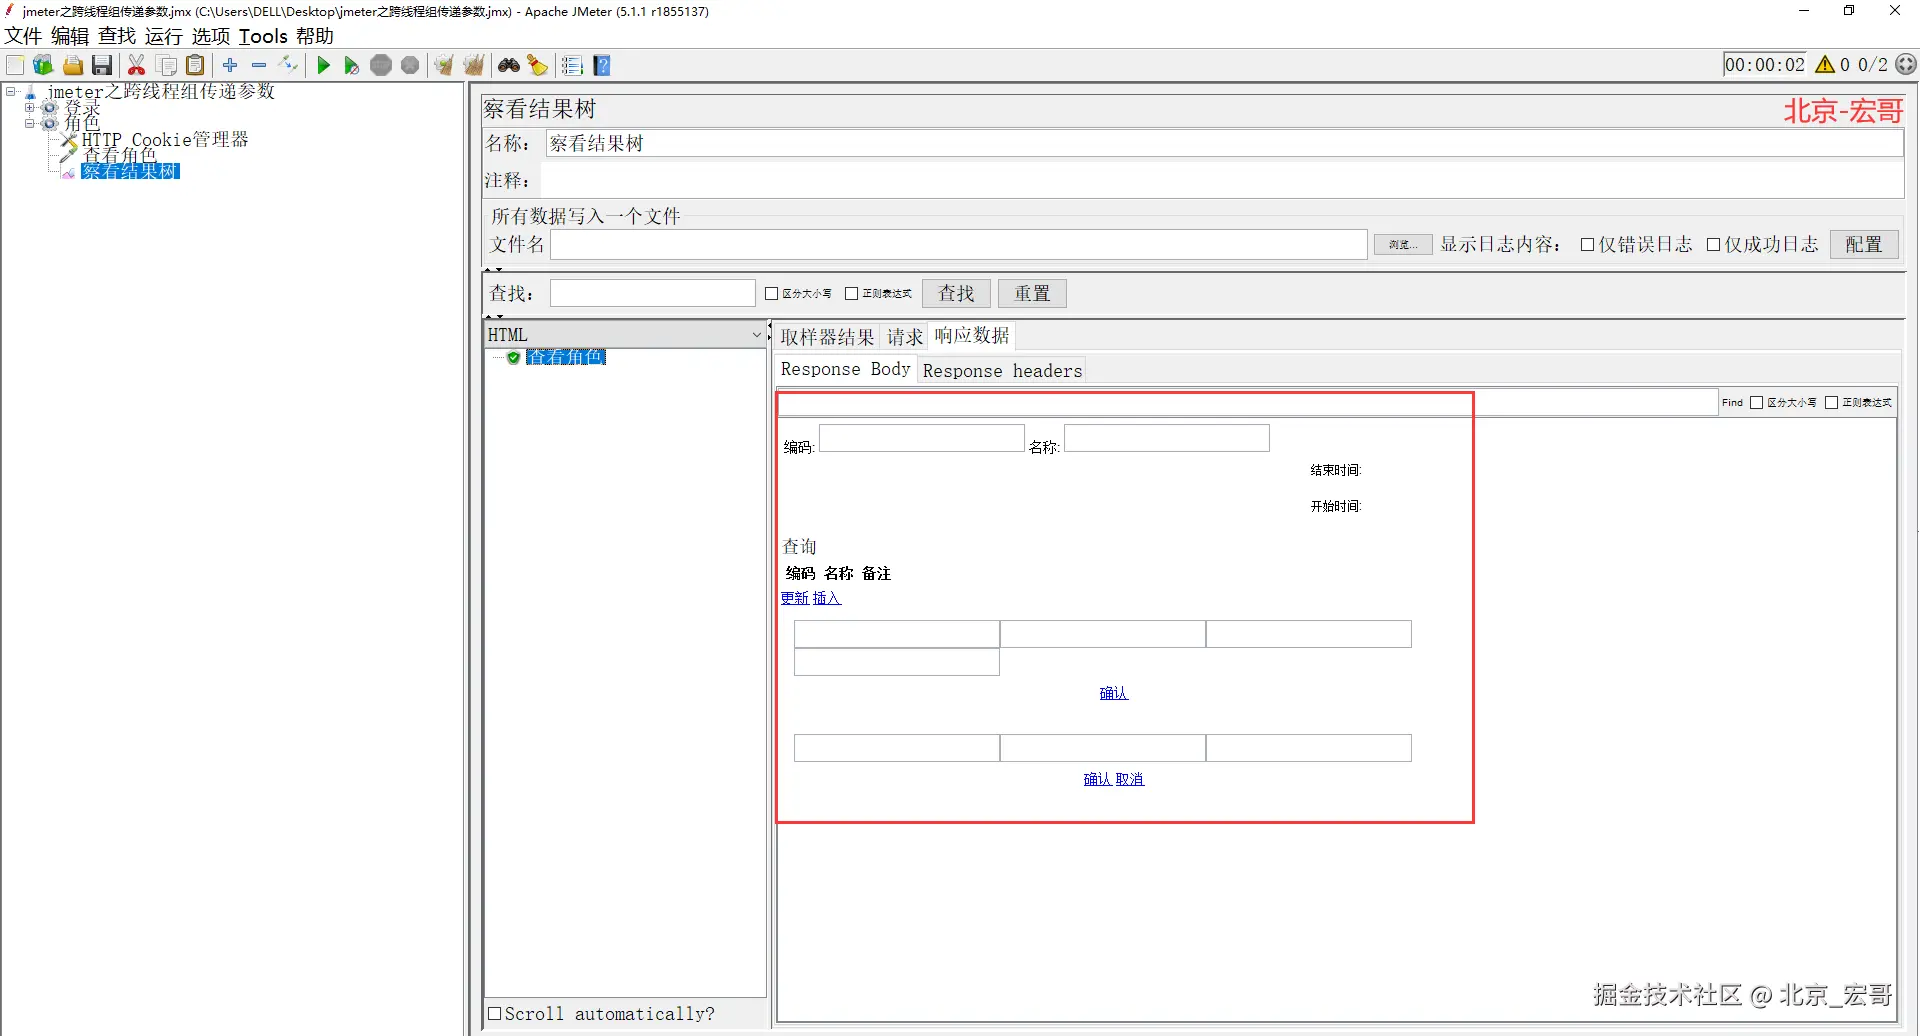The image size is (1920, 1036).
Task: Click the 文件名 input field
Action: click(x=959, y=245)
